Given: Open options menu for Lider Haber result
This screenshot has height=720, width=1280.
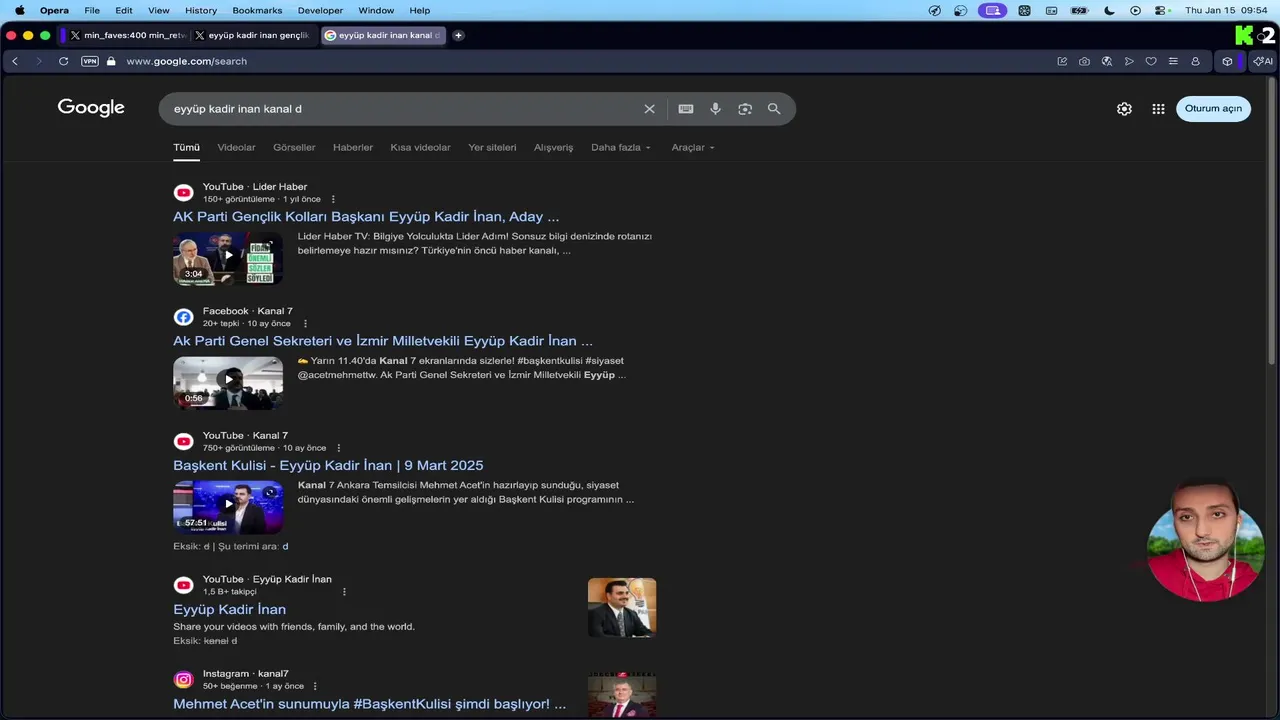Looking at the screenshot, I should [x=333, y=199].
